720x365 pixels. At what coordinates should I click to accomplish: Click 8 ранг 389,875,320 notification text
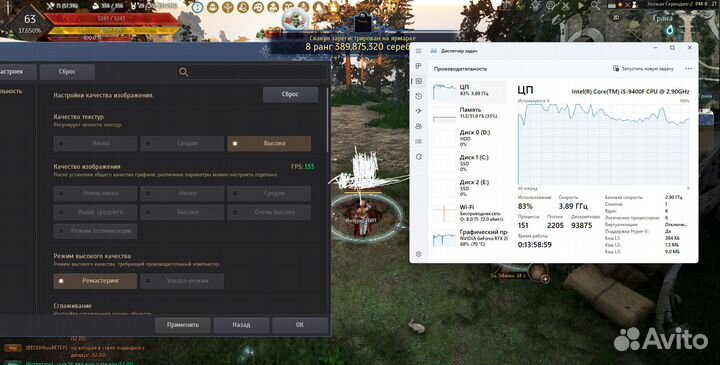point(358,46)
